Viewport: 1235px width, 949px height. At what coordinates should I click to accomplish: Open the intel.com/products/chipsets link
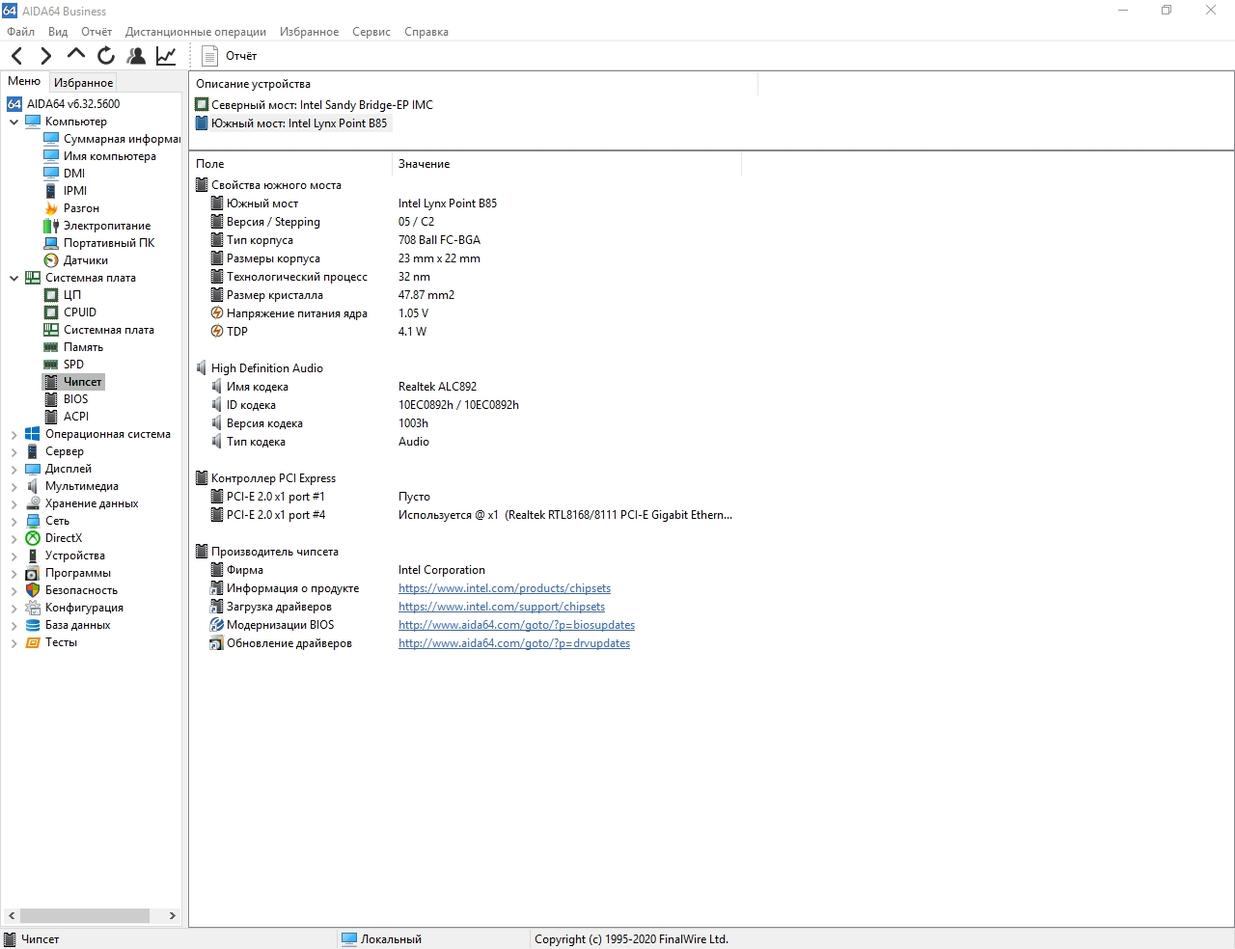(x=504, y=588)
